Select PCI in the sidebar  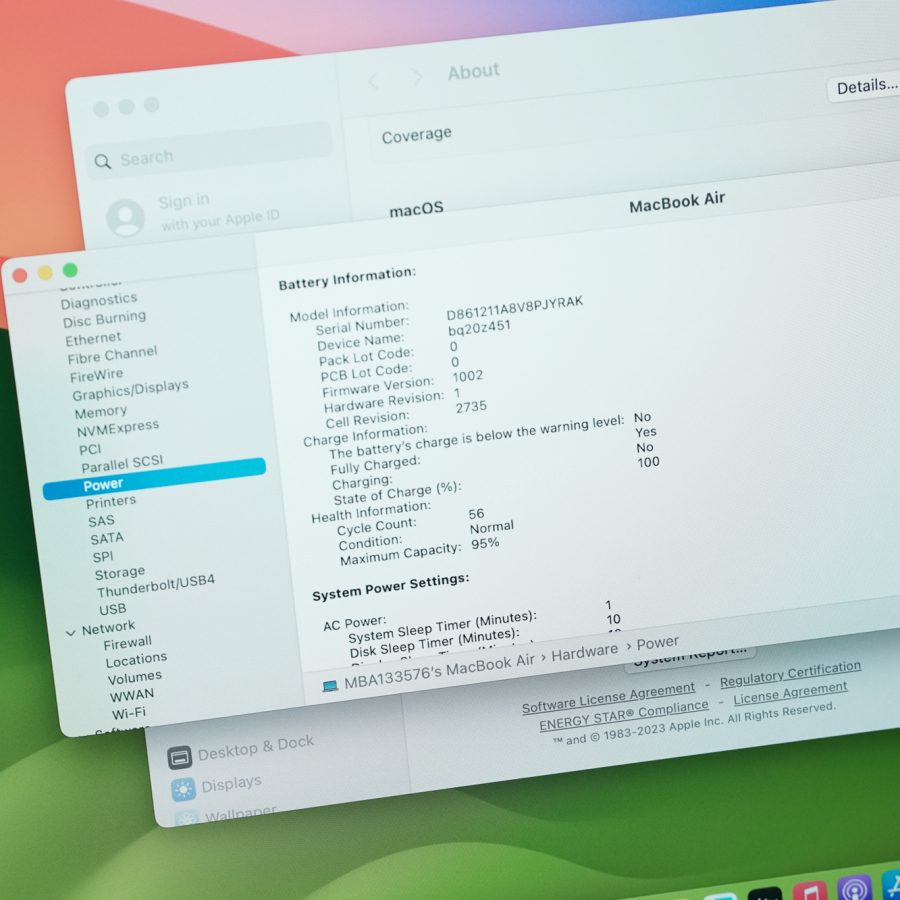(x=90, y=449)
